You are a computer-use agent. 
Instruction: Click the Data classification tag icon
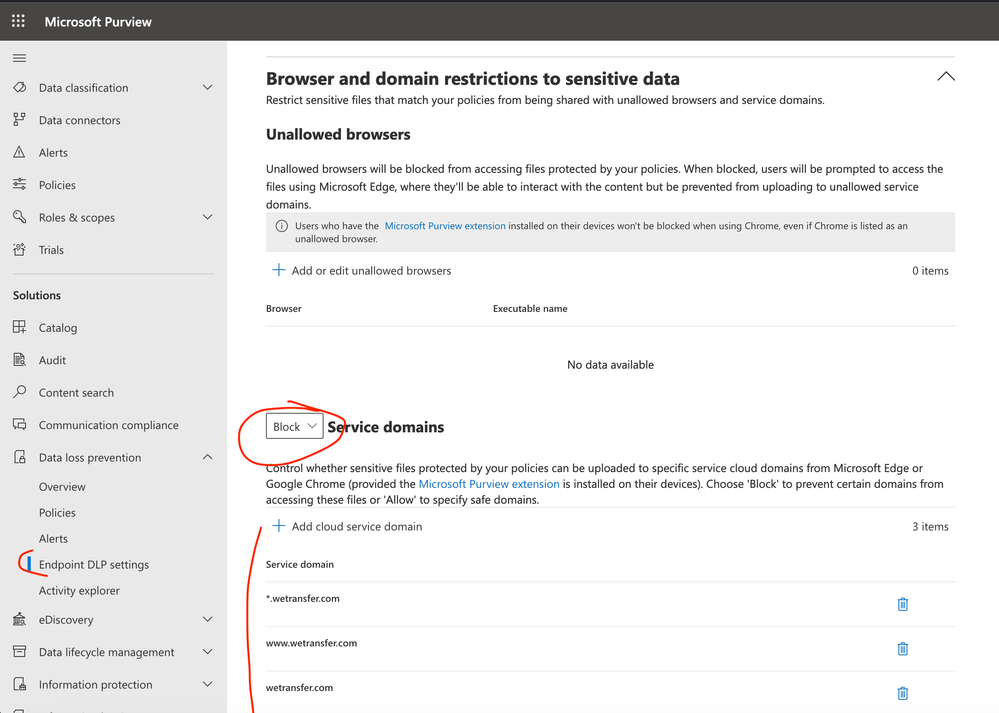20,87
